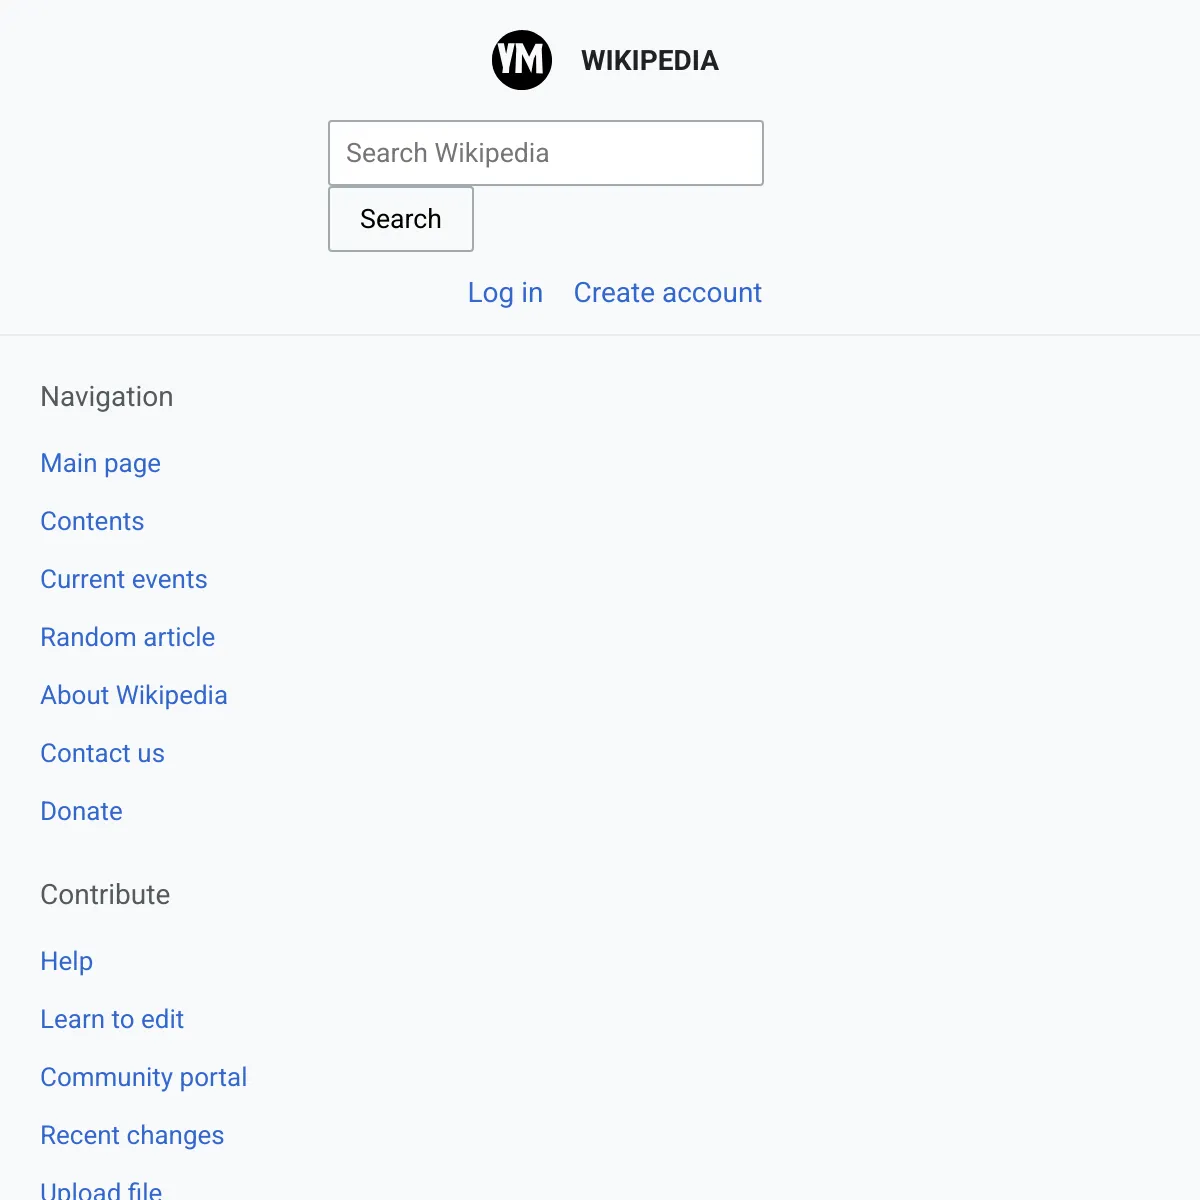This screenshot has height=1200, width=1200.
Task: Click the Contribute section heading
Action: click(106, 894)
